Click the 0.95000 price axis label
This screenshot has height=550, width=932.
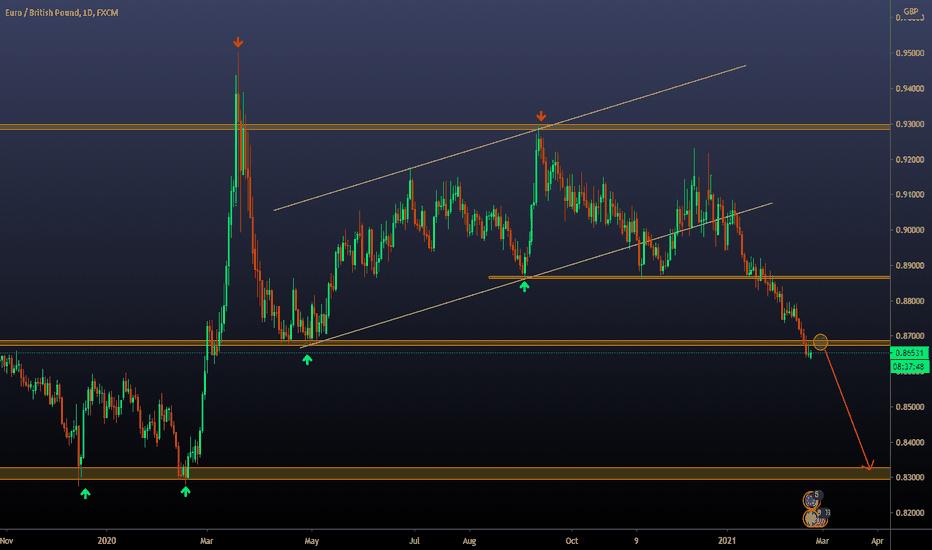pos(910,53)
